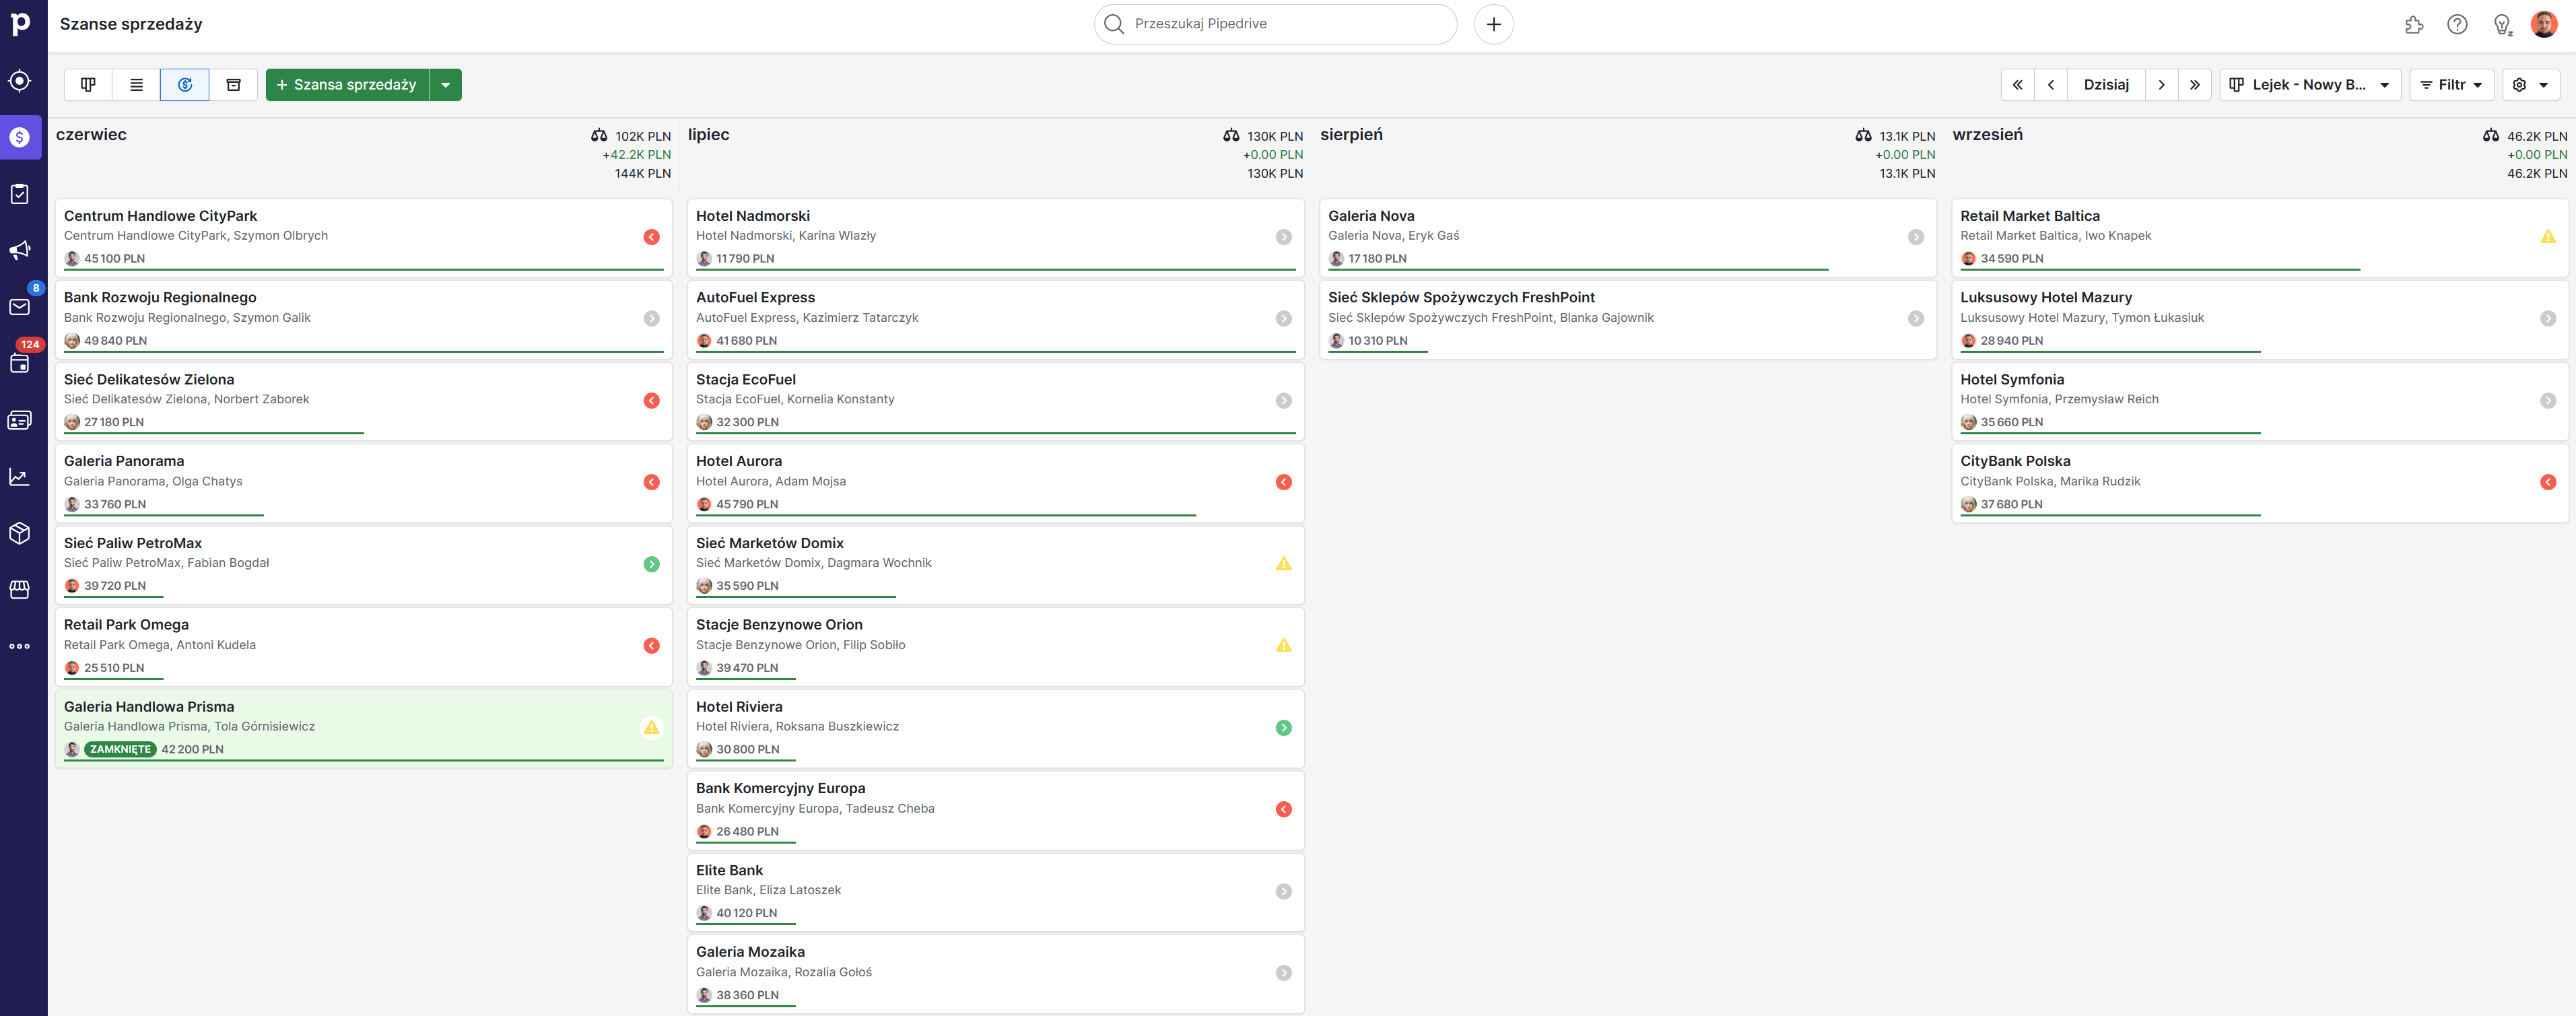This screenshot has height=1016, width=2576.
Task: Click green activity icon on Sieć Paliw PetroMax
Action: click(x=652, y=564)
